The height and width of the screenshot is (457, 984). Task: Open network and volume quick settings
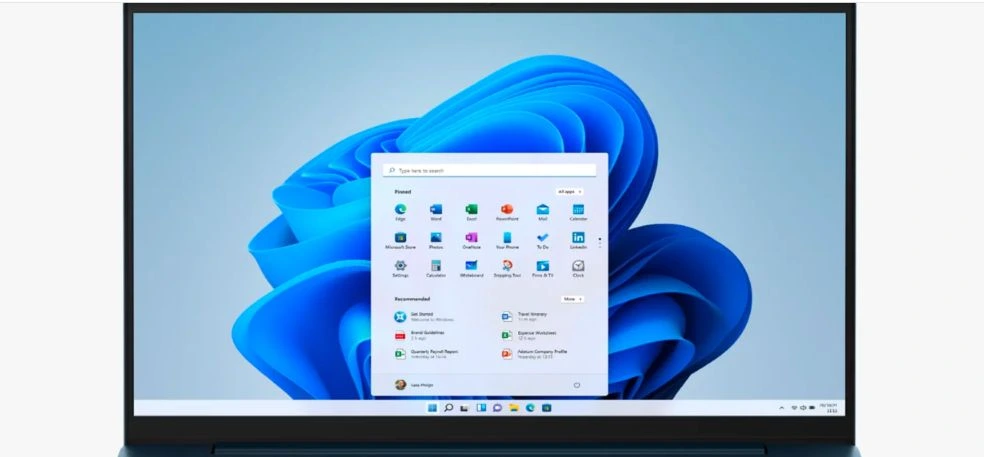(803, 408)
